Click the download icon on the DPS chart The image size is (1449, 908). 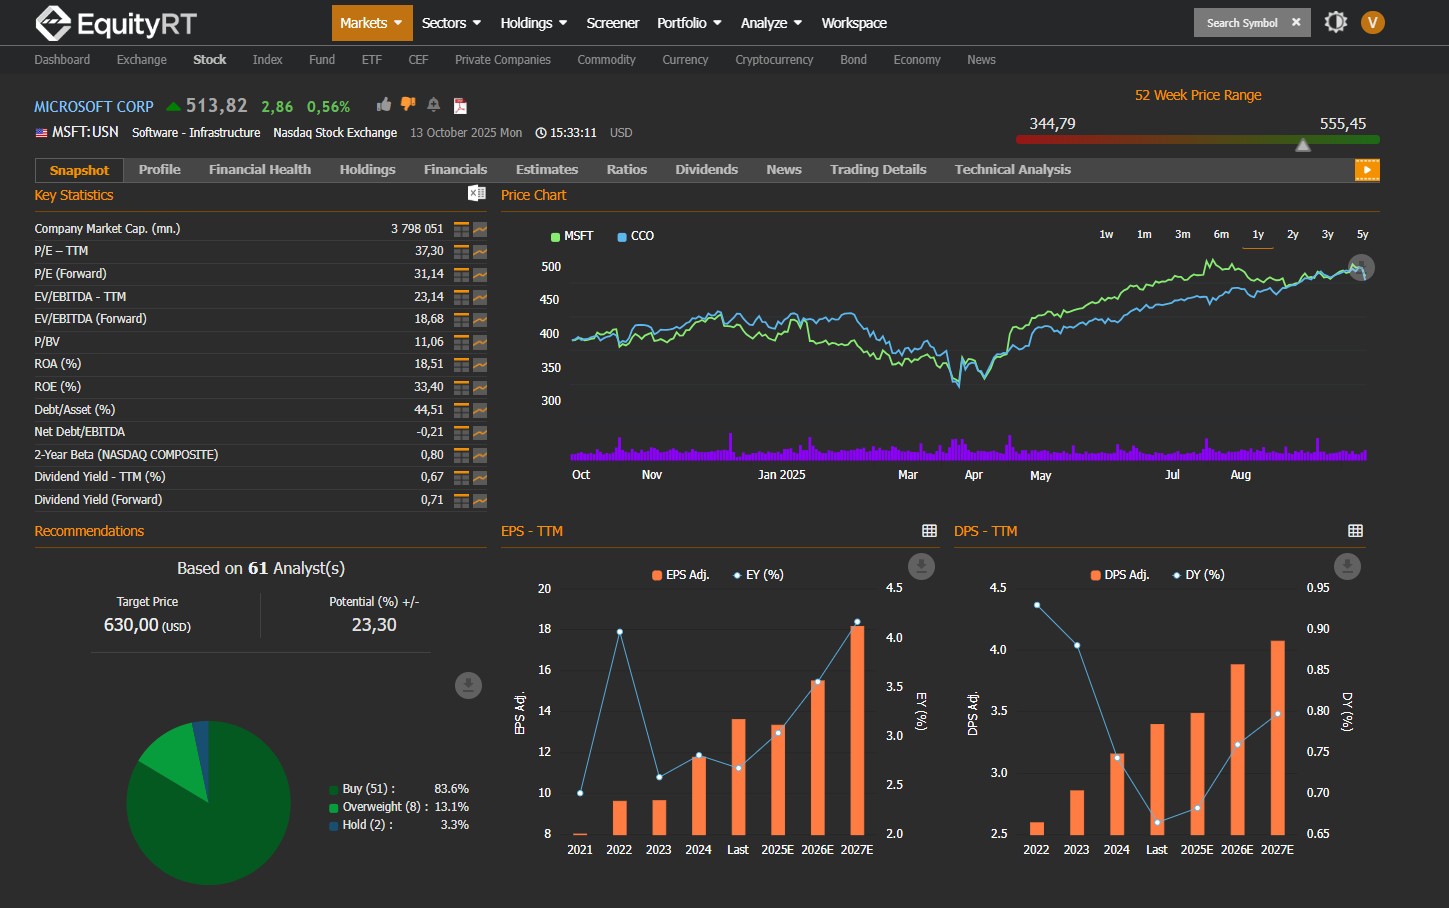(x=1346, y=566)
